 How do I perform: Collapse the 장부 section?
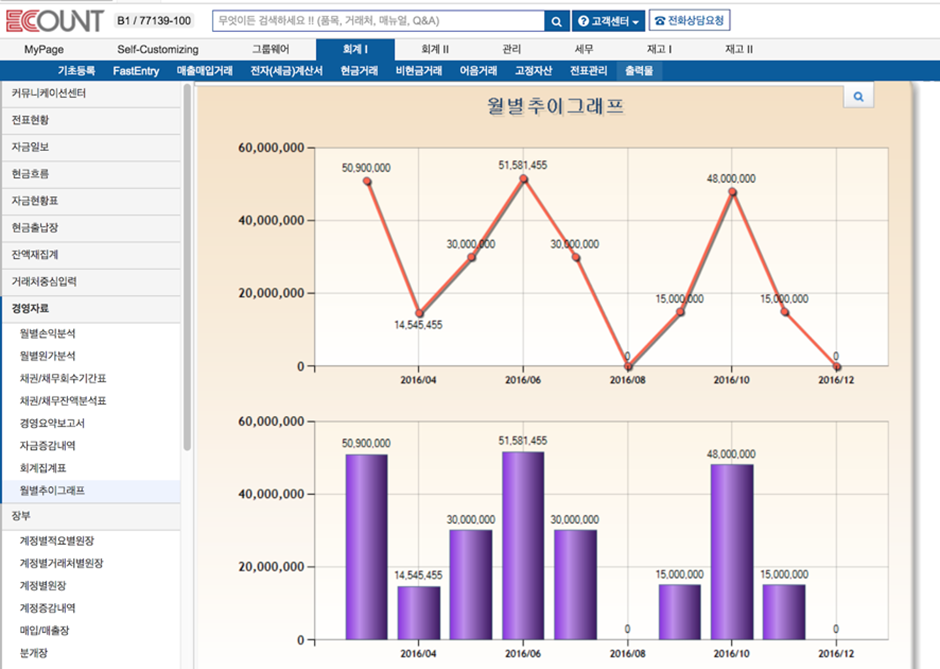(91, 516)
